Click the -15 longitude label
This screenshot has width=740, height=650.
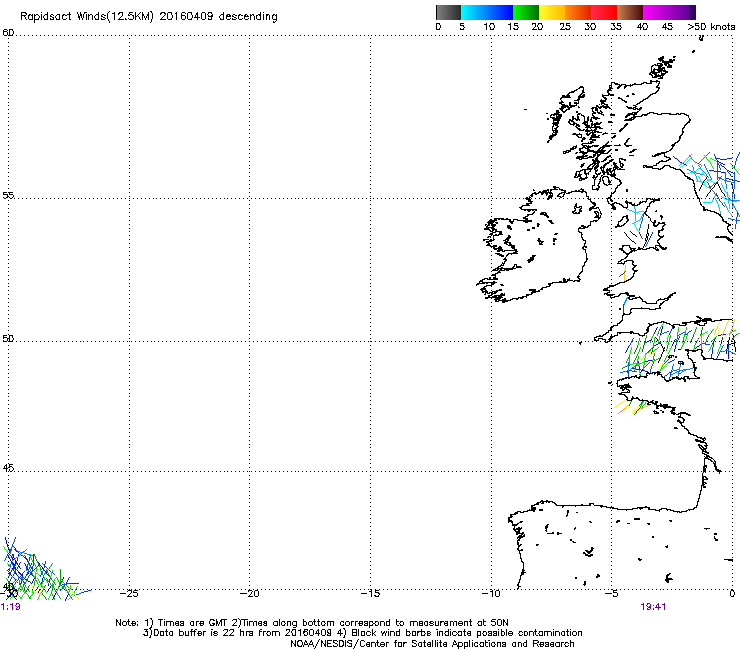370,594
